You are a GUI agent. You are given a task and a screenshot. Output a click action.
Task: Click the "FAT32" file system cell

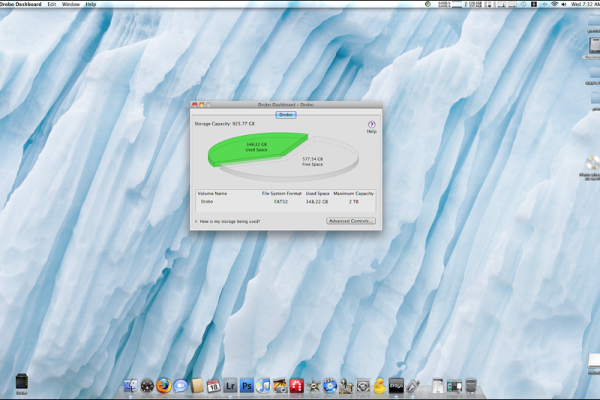click(281, 201)
